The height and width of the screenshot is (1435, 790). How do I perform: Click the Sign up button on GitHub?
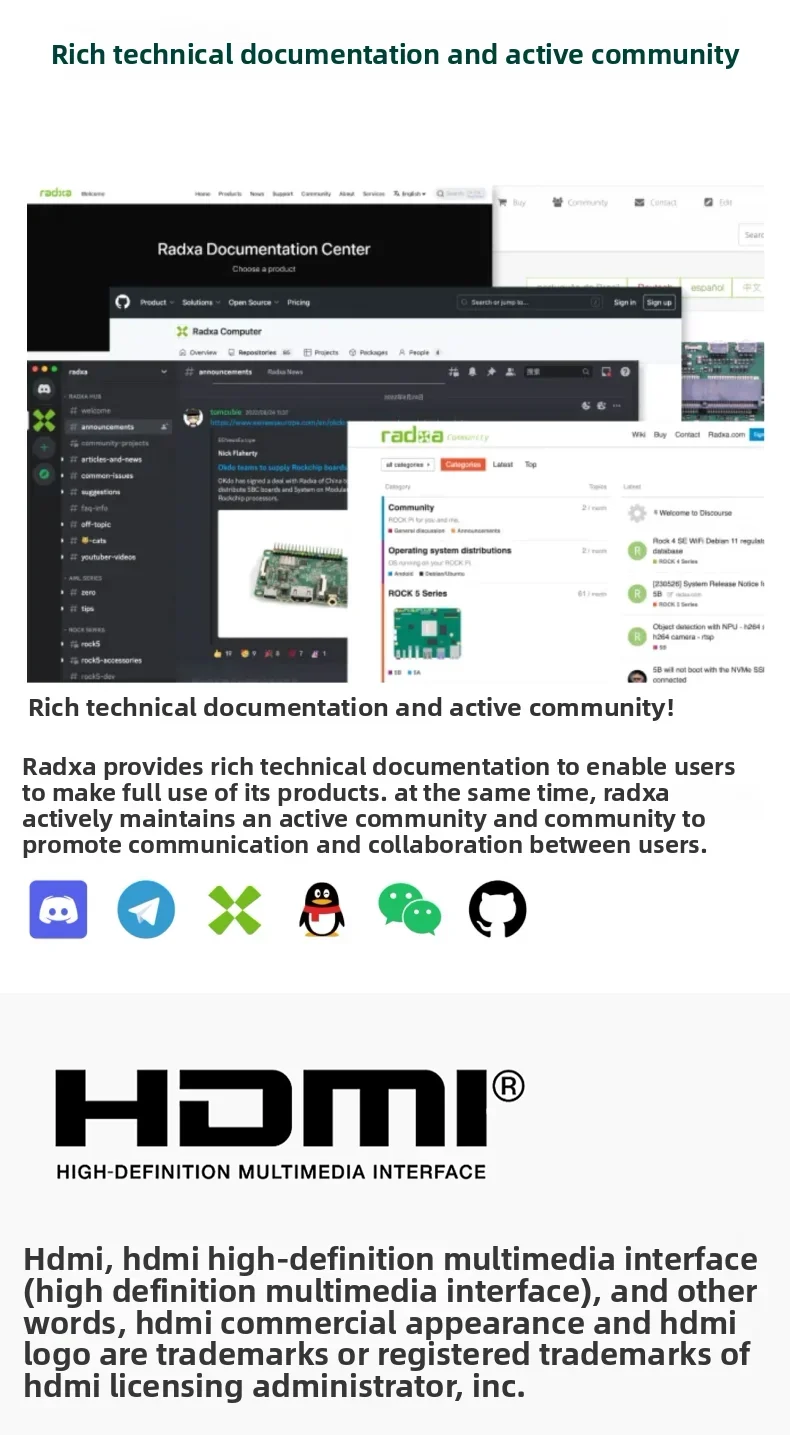(658, 302)
